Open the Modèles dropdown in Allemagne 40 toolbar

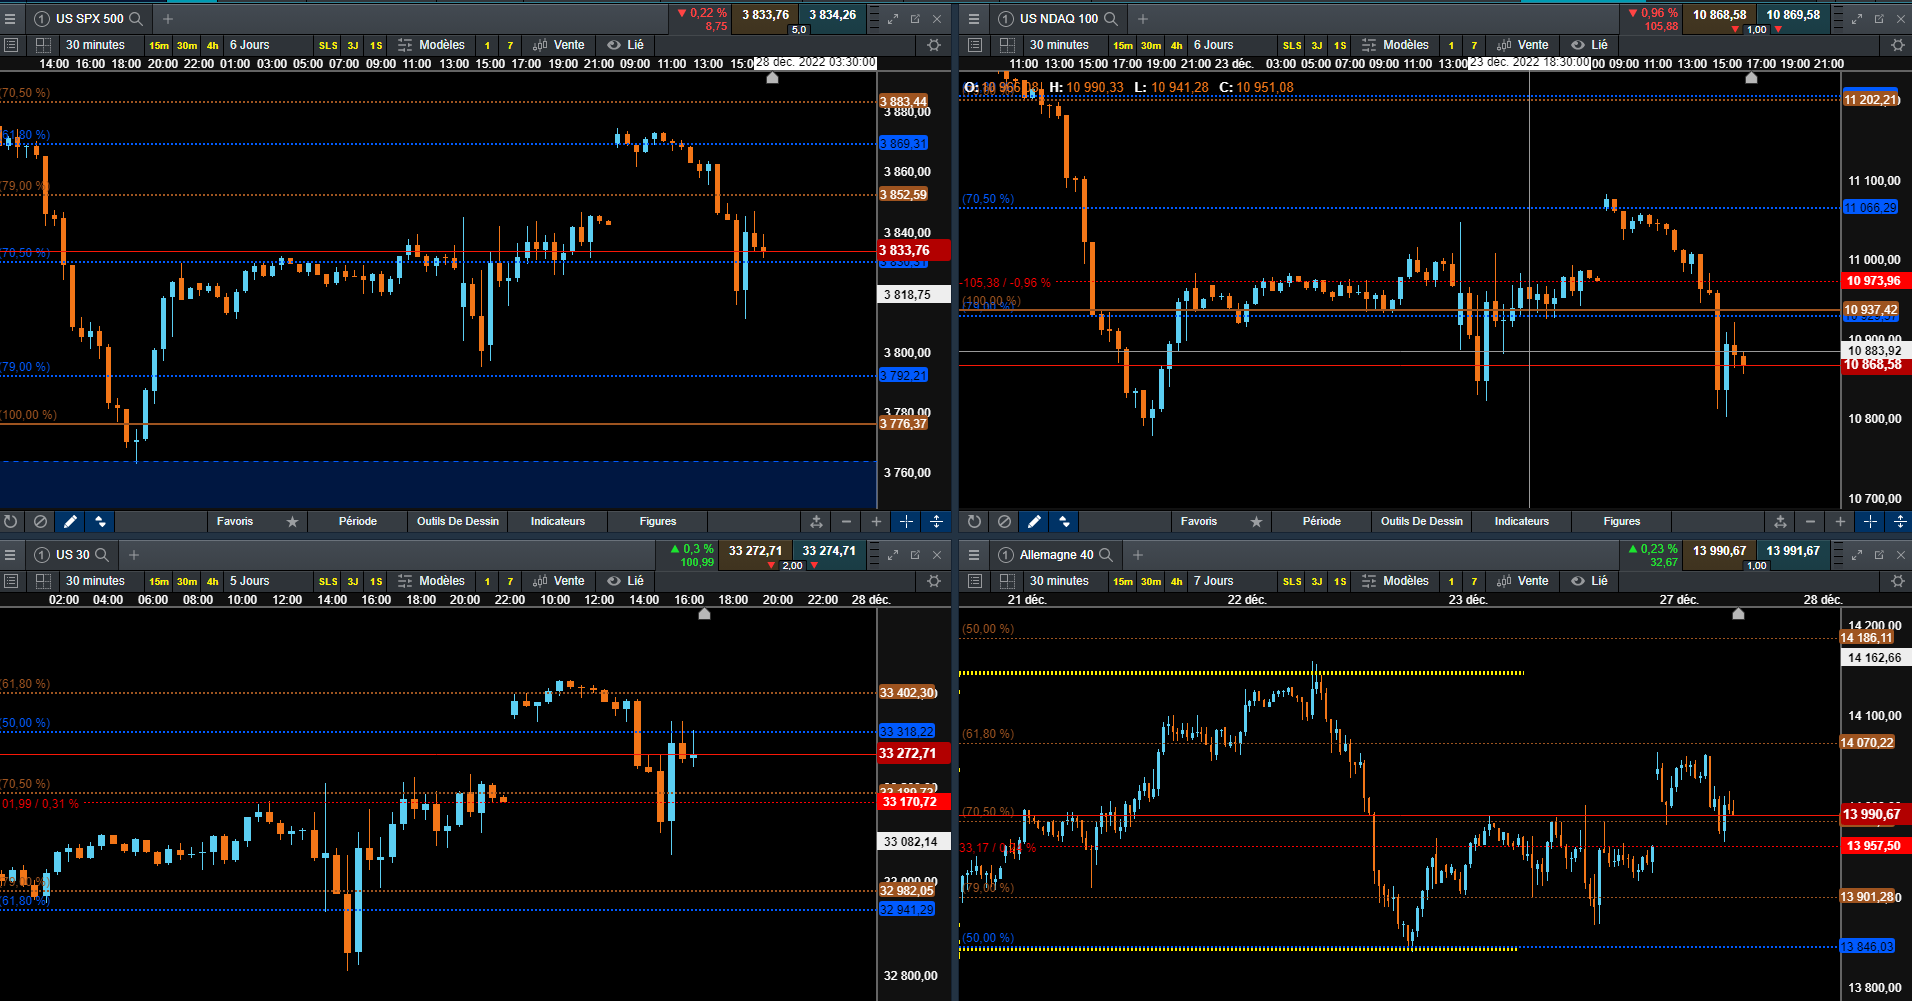1396,581
